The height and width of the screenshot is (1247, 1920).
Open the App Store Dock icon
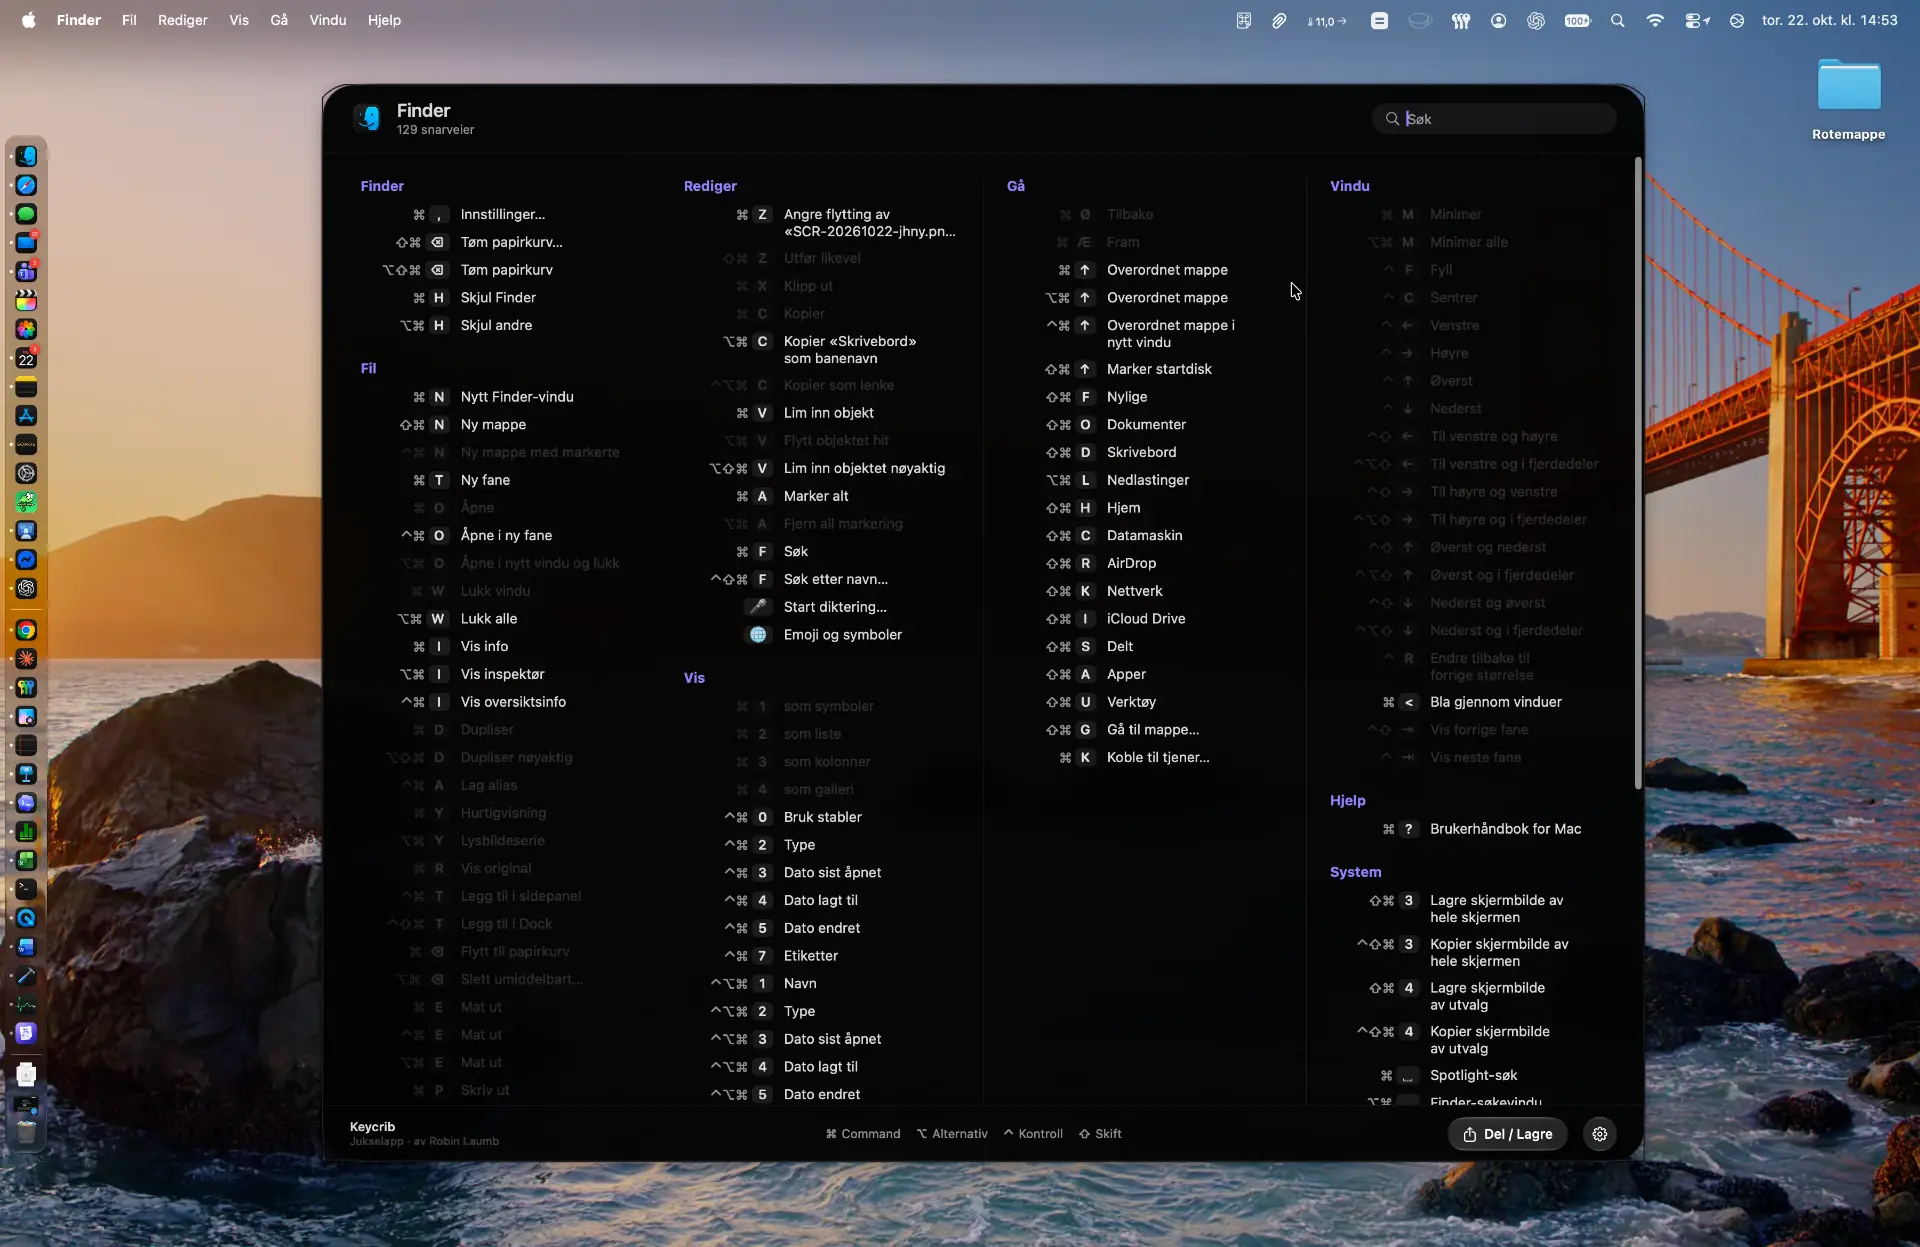click(x=27, y=415)
